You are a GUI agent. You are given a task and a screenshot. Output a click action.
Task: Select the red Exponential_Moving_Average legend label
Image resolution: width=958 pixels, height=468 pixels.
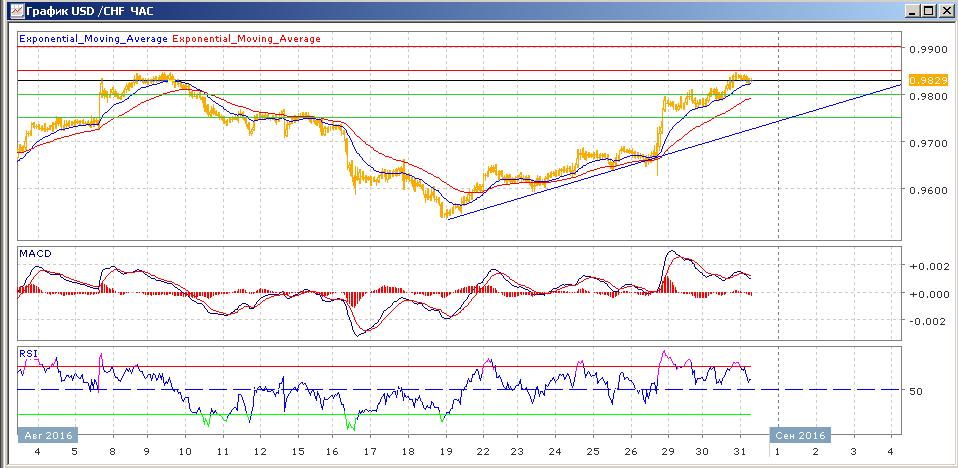pyautogui.click(x=247, y=39)
